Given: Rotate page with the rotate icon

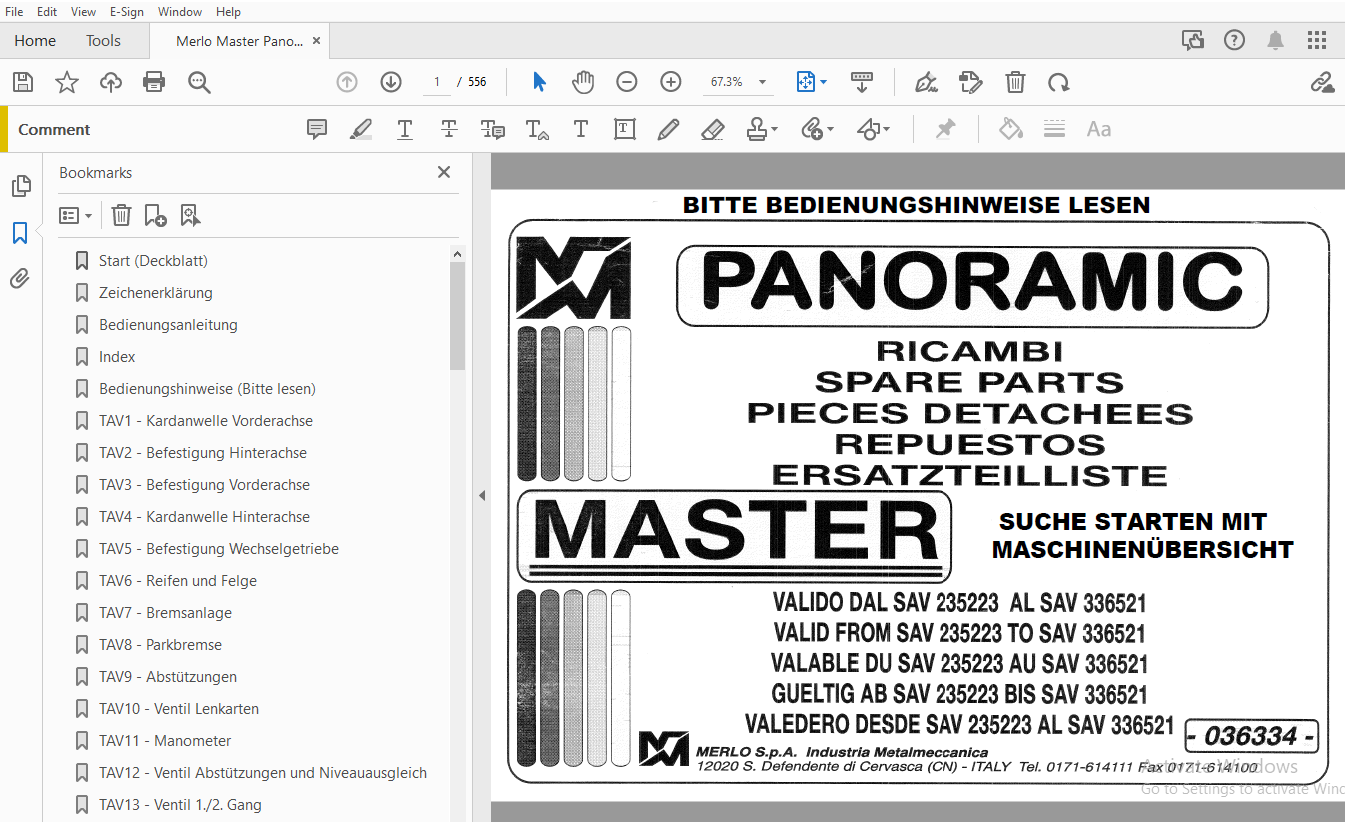Looking at the screenshot, I should pos(1058,82).
